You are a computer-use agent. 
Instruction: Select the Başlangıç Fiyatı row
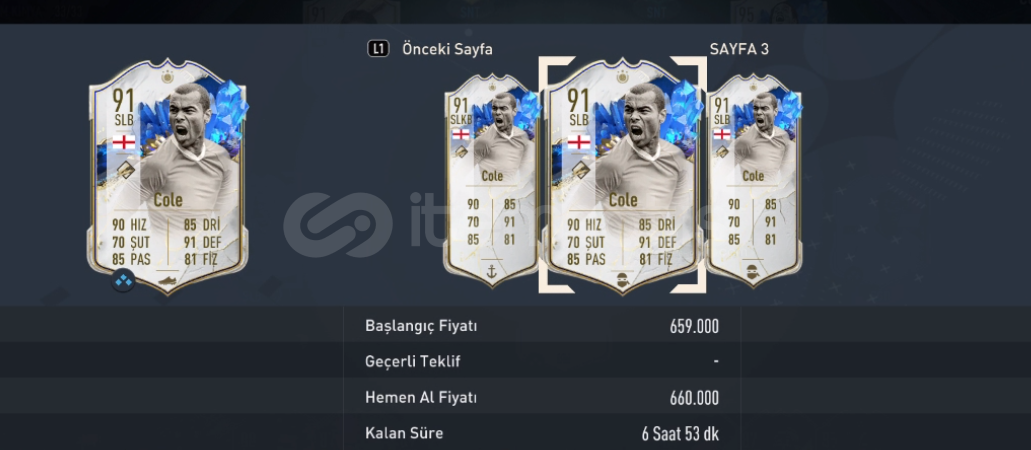[x=542, y=326]
